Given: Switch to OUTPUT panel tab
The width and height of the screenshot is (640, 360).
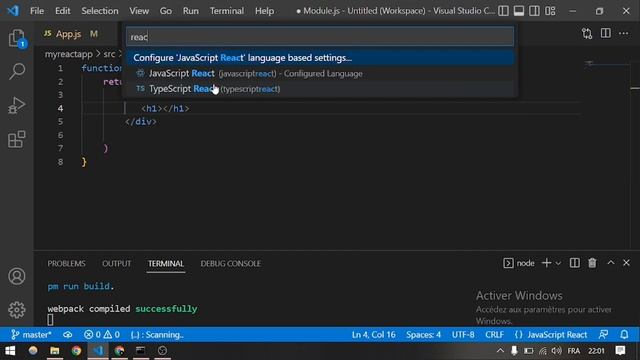Looking at the screenshot, I should (x=116, y=264).
